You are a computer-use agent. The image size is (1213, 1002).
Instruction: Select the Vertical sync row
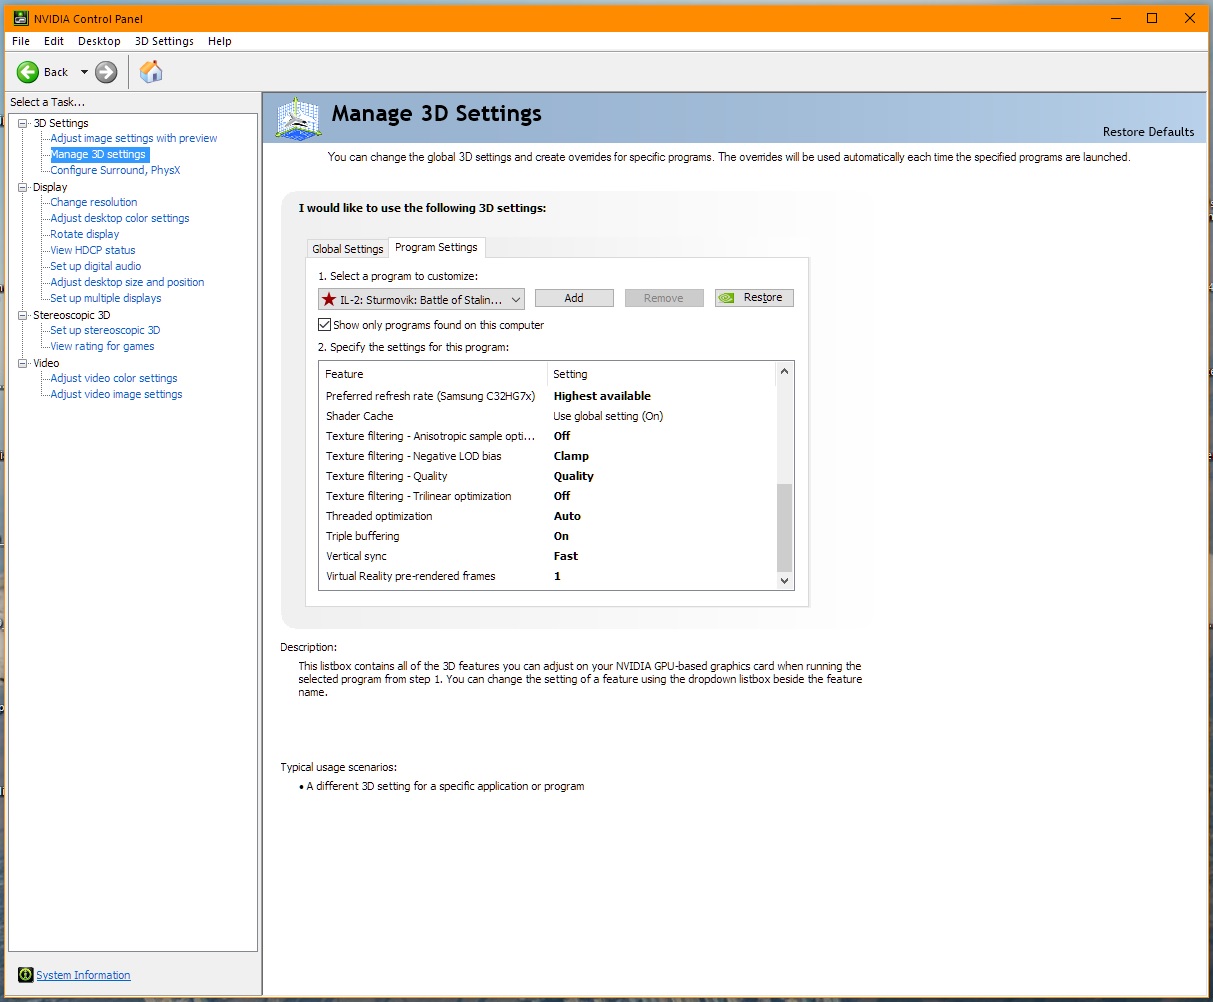point(547,556)
